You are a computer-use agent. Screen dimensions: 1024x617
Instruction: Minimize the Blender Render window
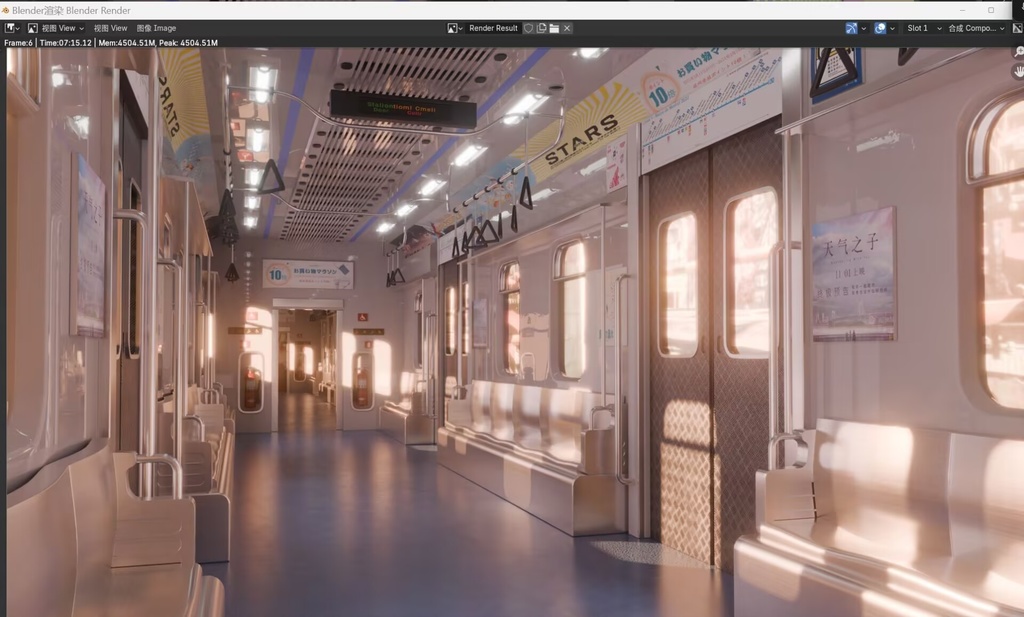coord(963,10)
